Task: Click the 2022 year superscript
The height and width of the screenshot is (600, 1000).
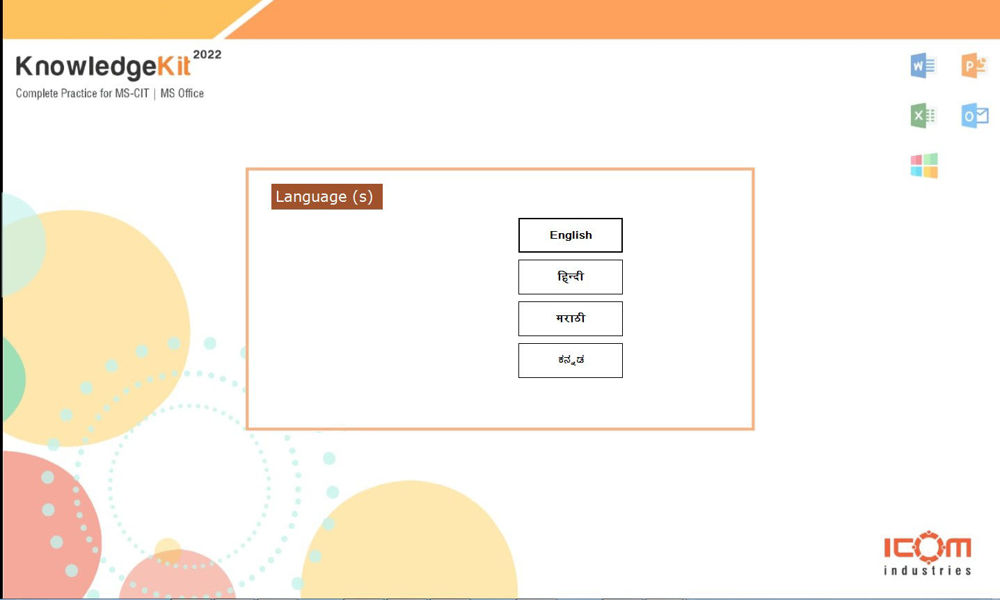Action: tap(207, 55)
